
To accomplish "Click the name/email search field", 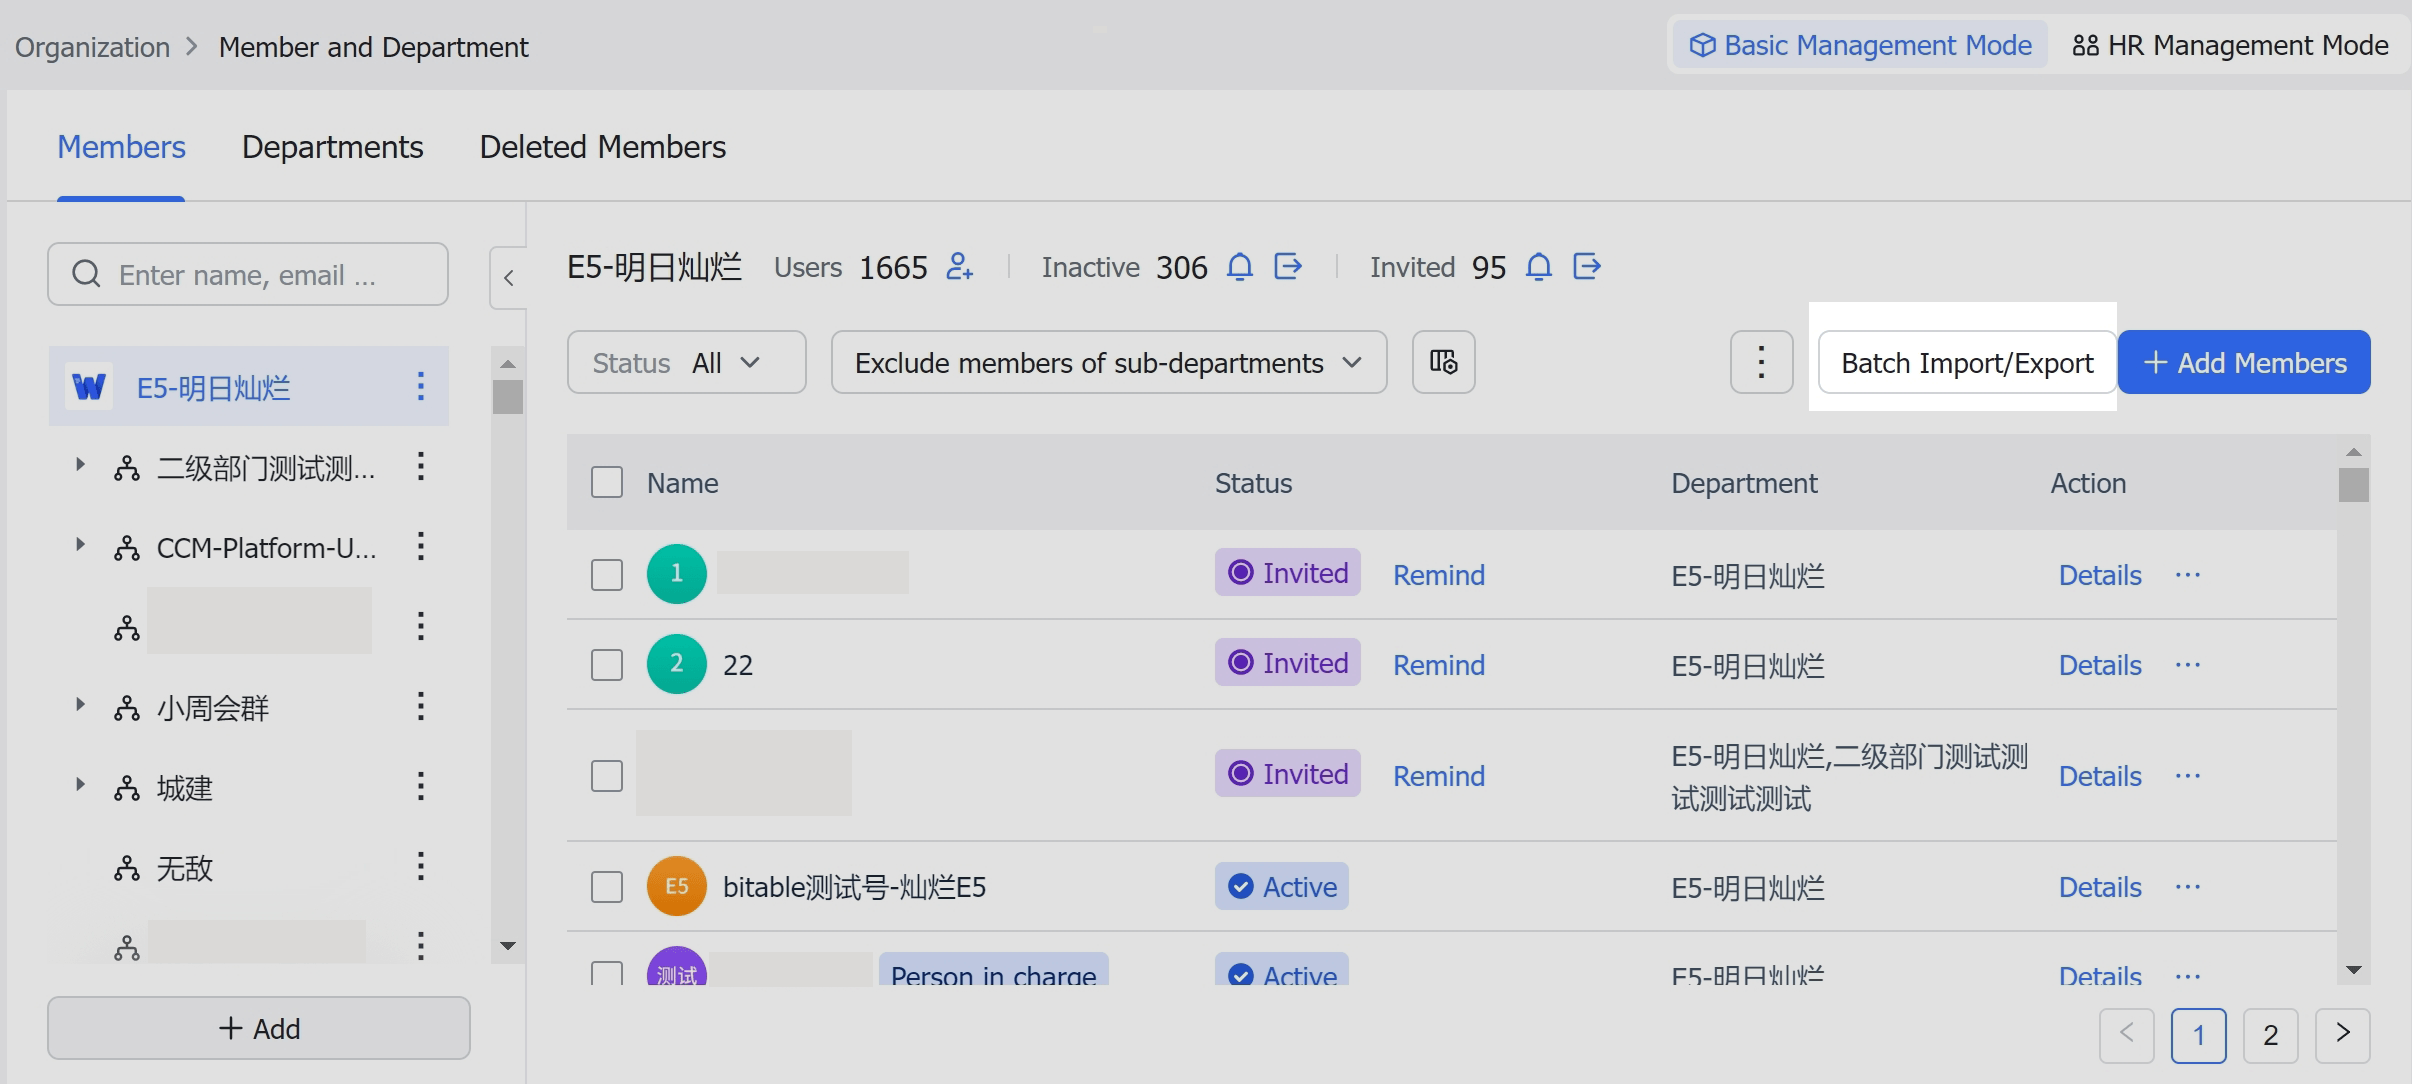I will 248,275.
